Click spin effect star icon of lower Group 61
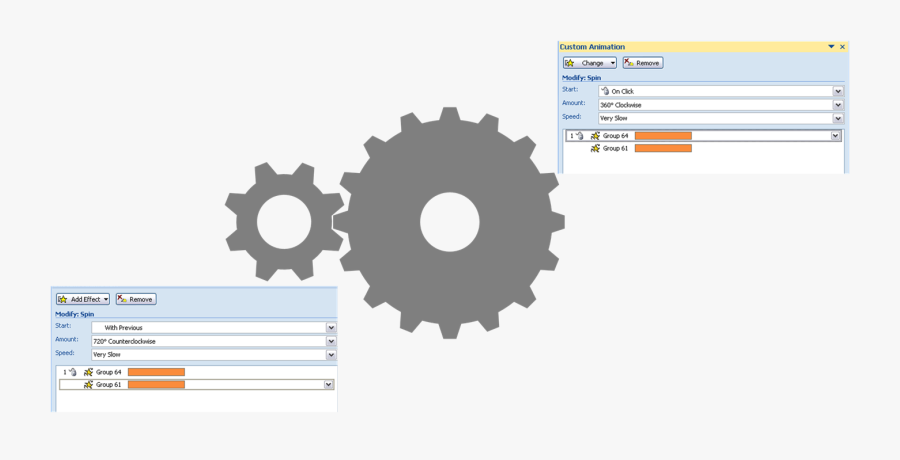 point(88,385)
